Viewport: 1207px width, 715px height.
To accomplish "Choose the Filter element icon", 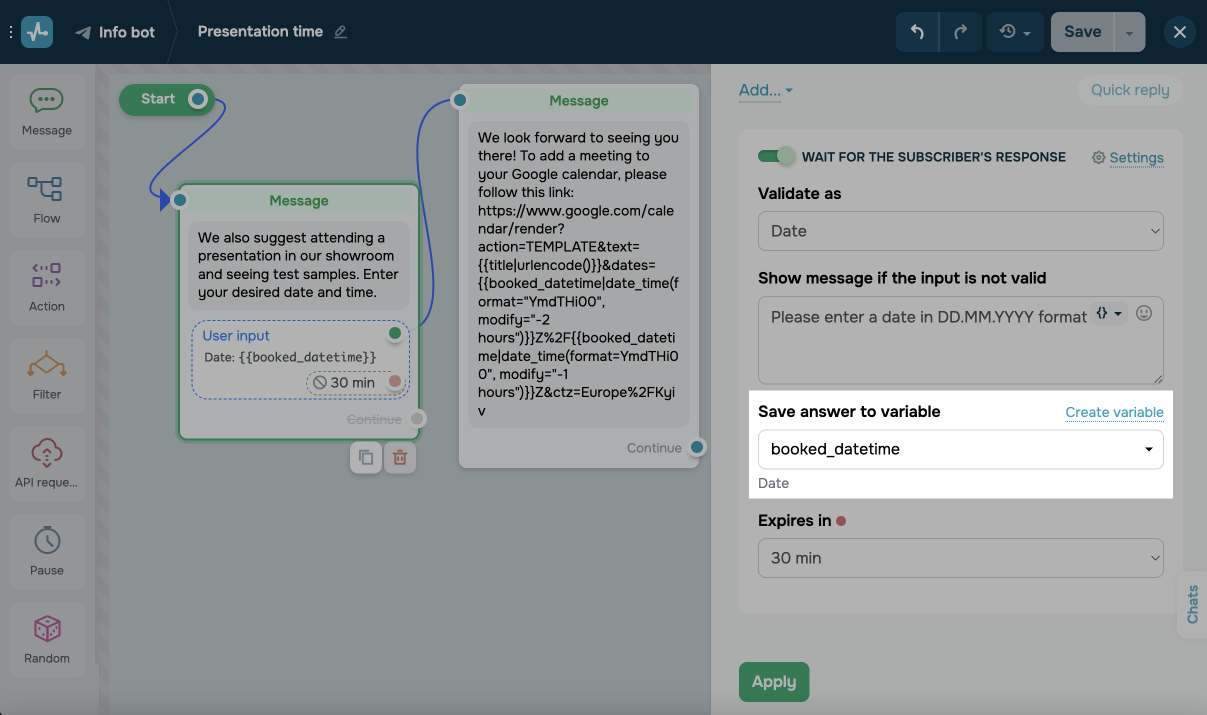I will click(x=47, y=375).
